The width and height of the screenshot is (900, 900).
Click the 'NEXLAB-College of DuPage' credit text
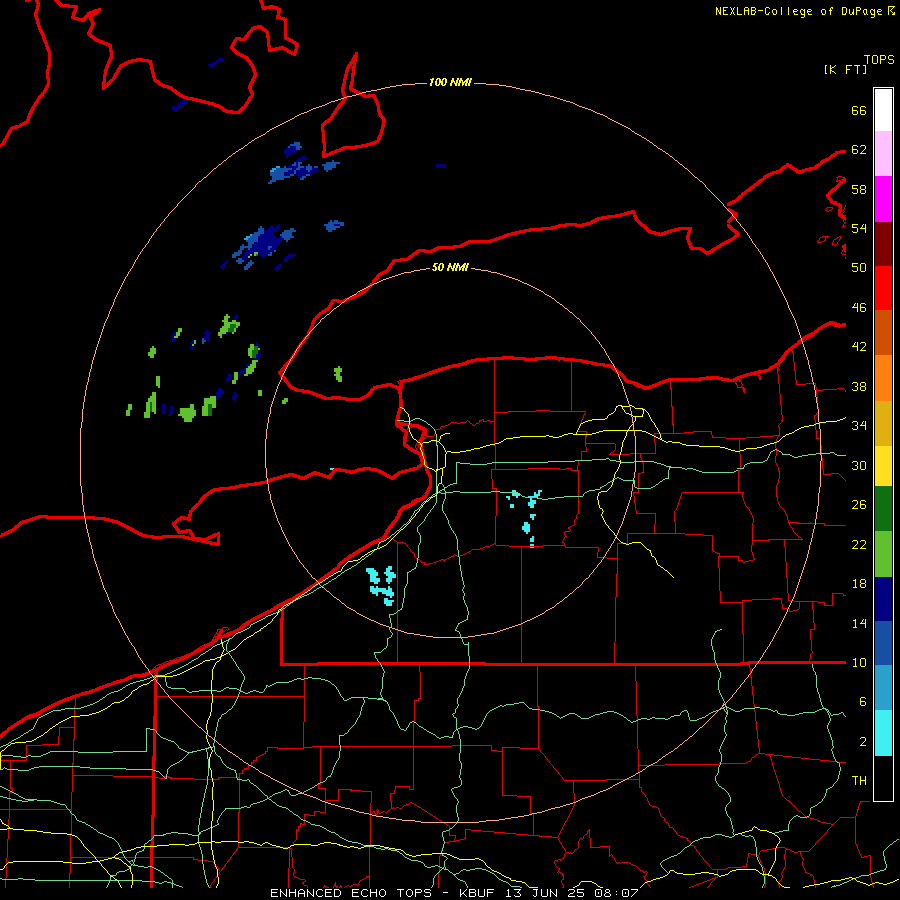click(x=800, y=11)
